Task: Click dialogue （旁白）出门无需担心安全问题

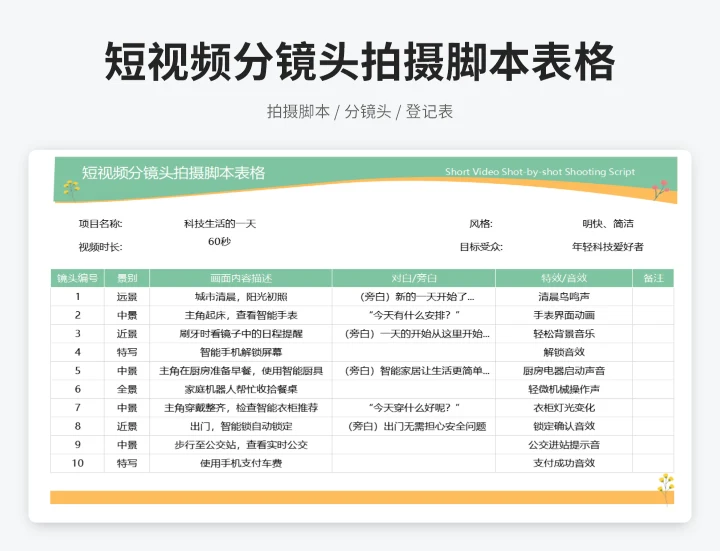Action: (414, 426)
